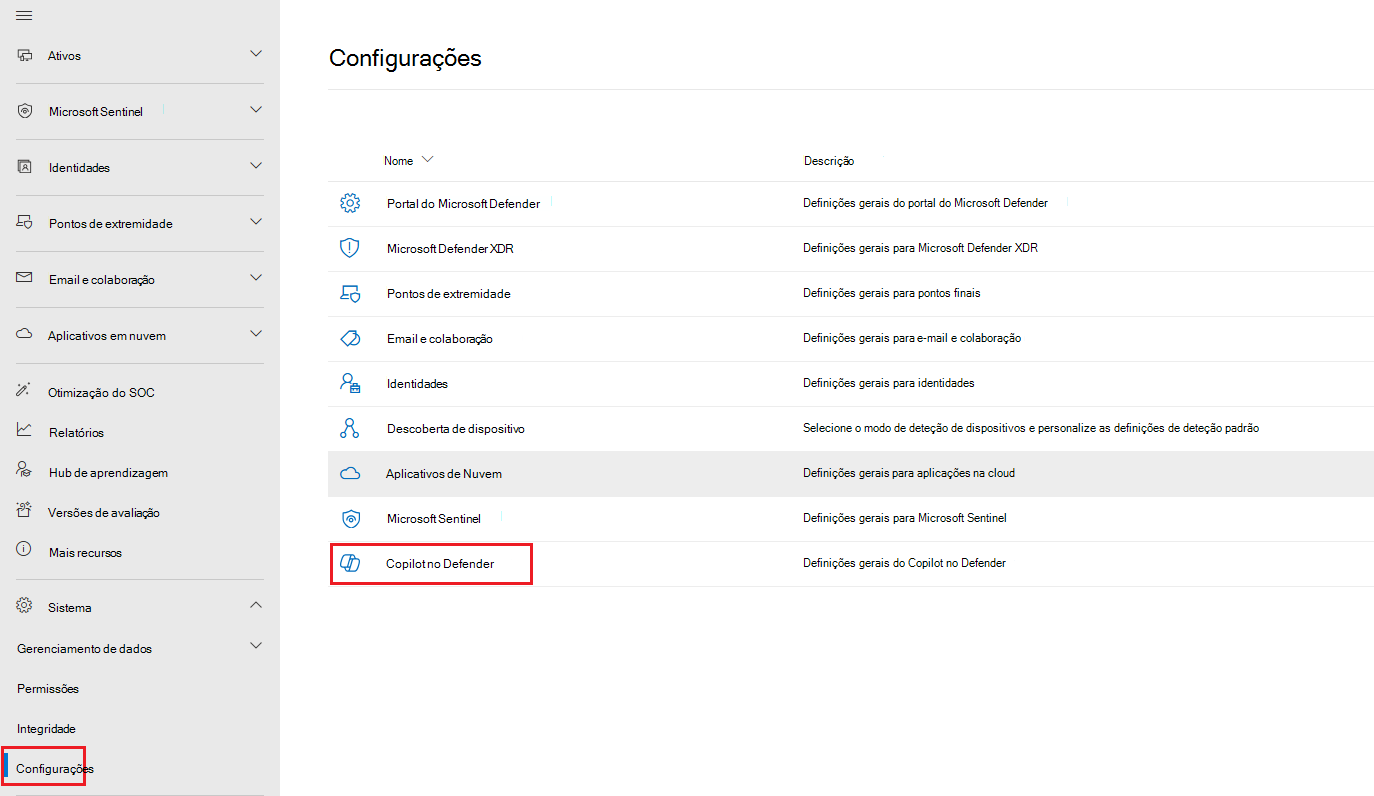Image resolution: width=1374 pixels, height=796 pixels.
Task: Click the Email e colaboração envelope icon in sidebar
Action: tap(25, 279)
